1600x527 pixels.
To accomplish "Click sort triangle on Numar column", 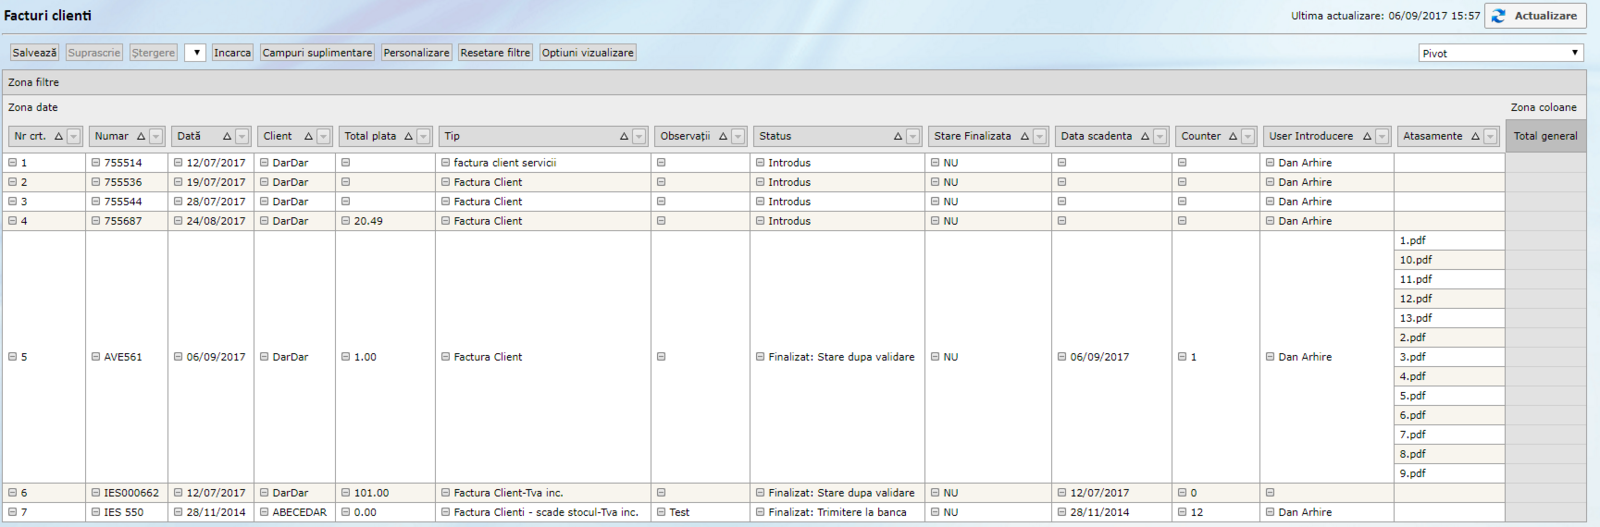I will click(x=141, y=137).
